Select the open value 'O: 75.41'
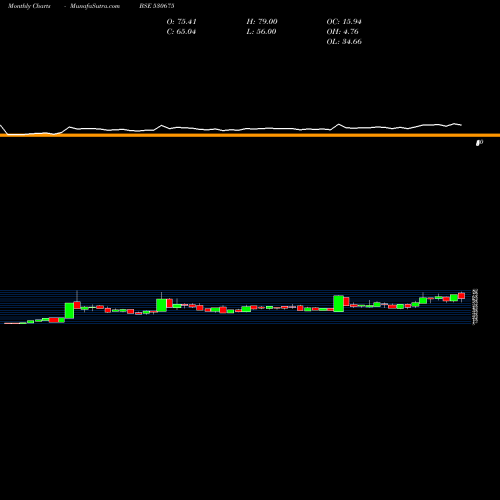 click(x=182, y=22)
